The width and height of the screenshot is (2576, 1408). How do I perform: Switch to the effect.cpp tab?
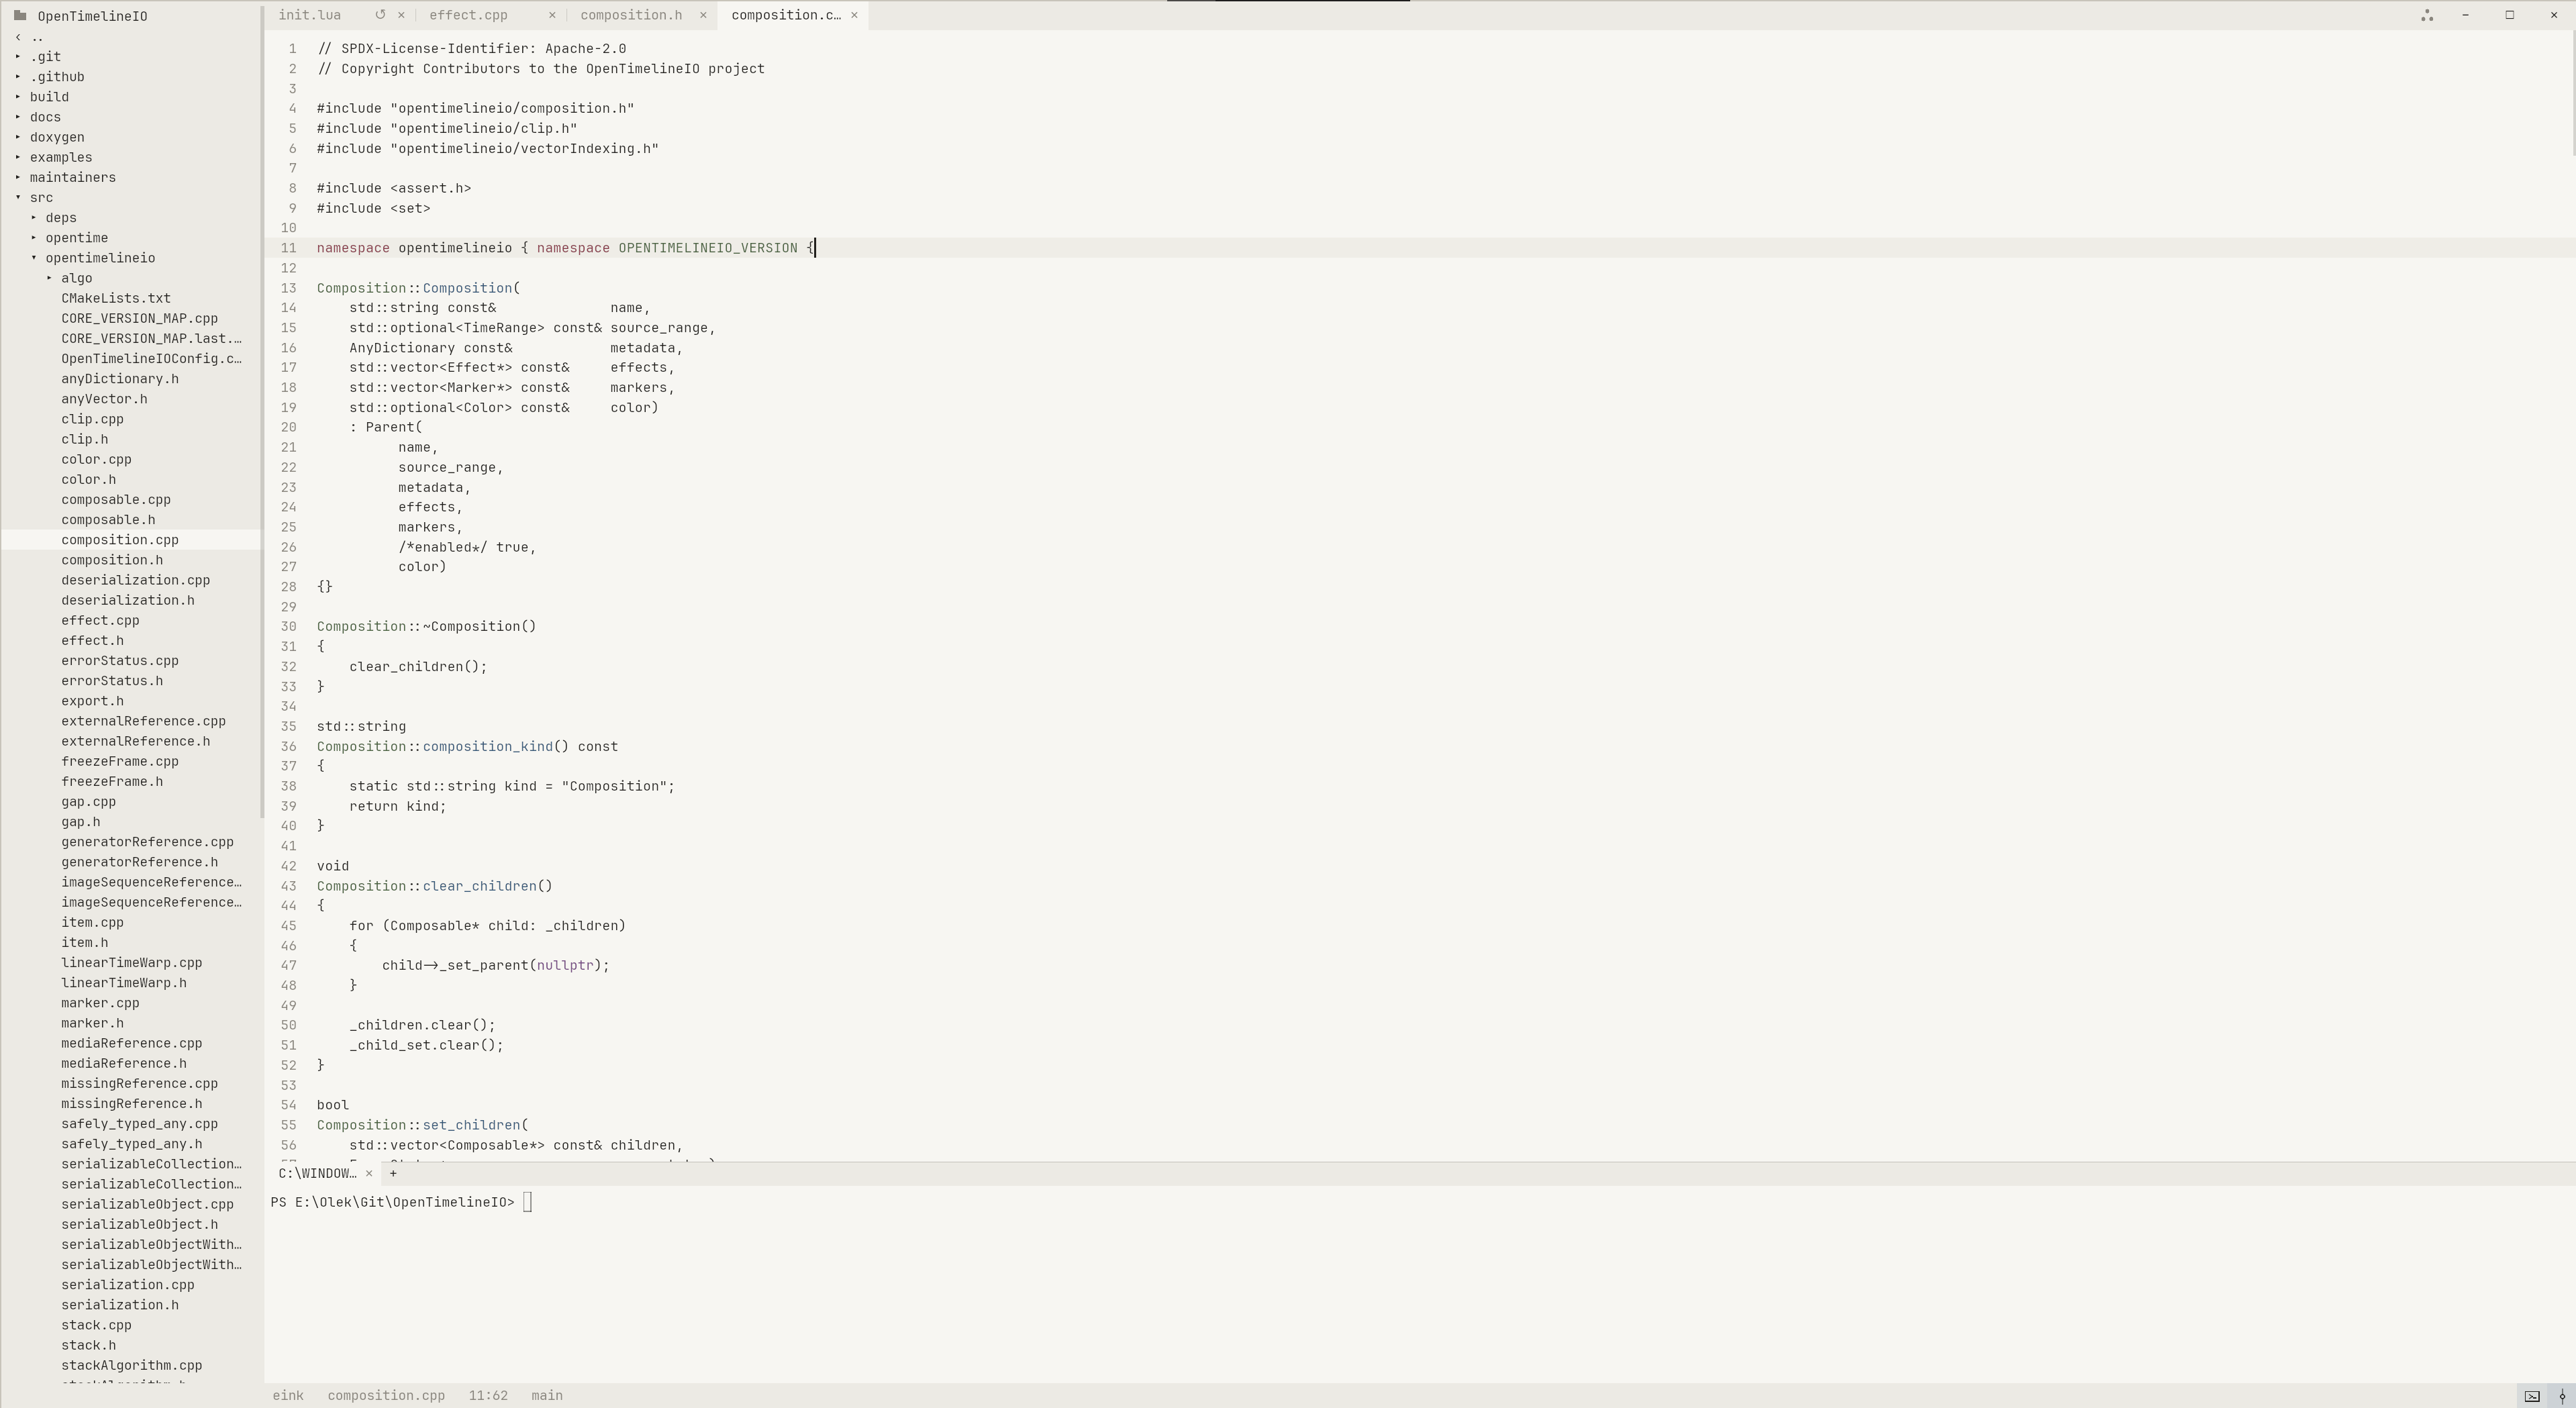pyautogui.click(x=468, y=15)
